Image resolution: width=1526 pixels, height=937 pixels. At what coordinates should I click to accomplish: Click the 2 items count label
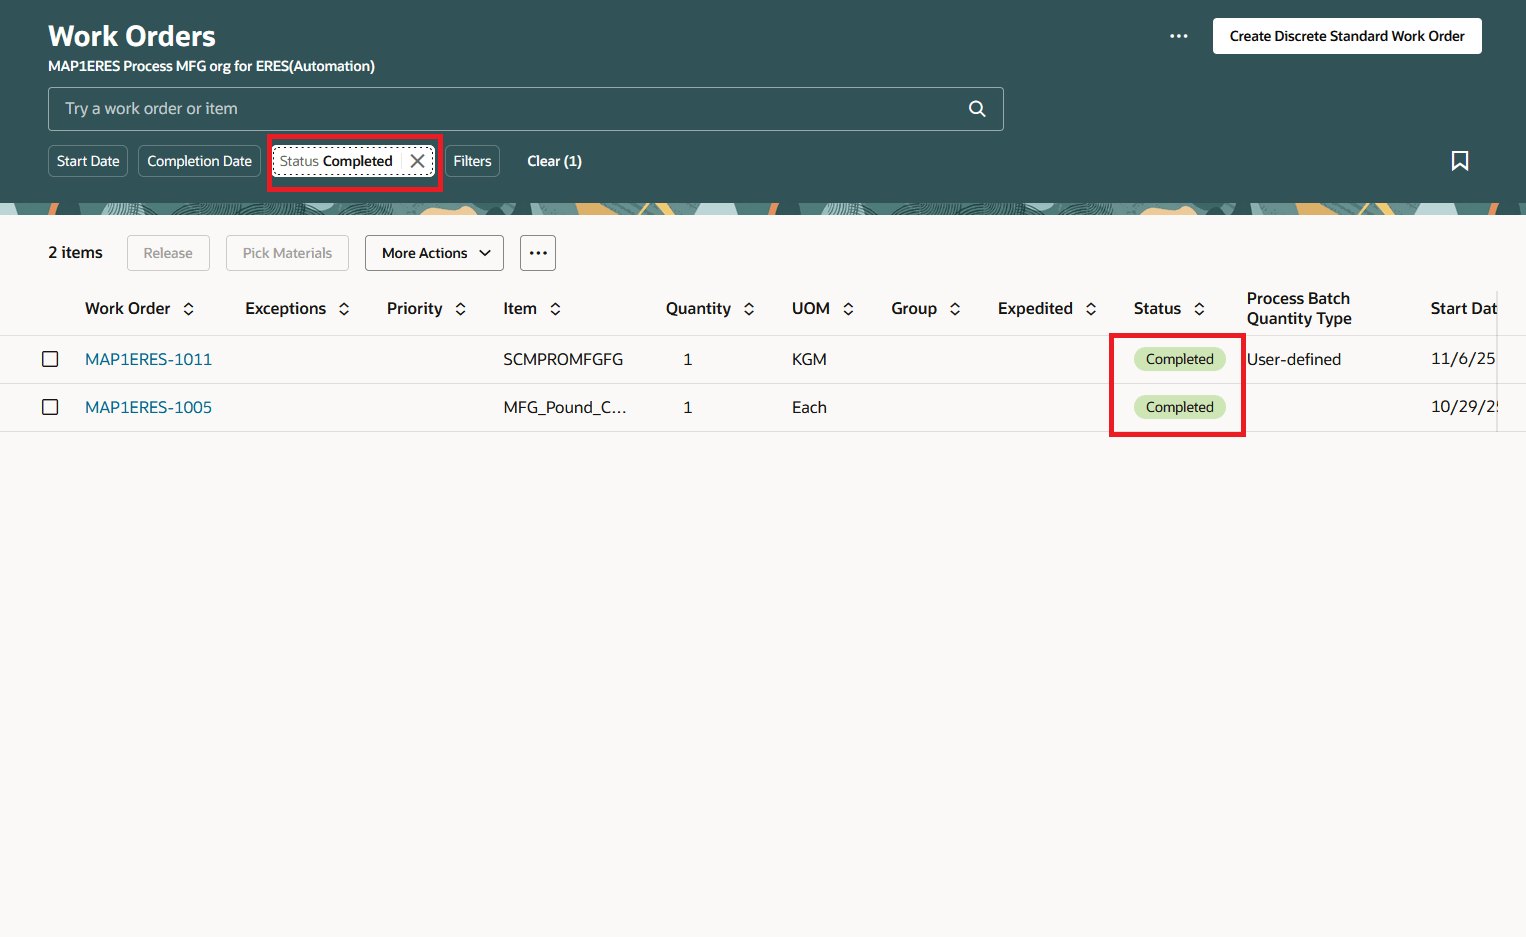pyautogui.click(x=75, y=253)
